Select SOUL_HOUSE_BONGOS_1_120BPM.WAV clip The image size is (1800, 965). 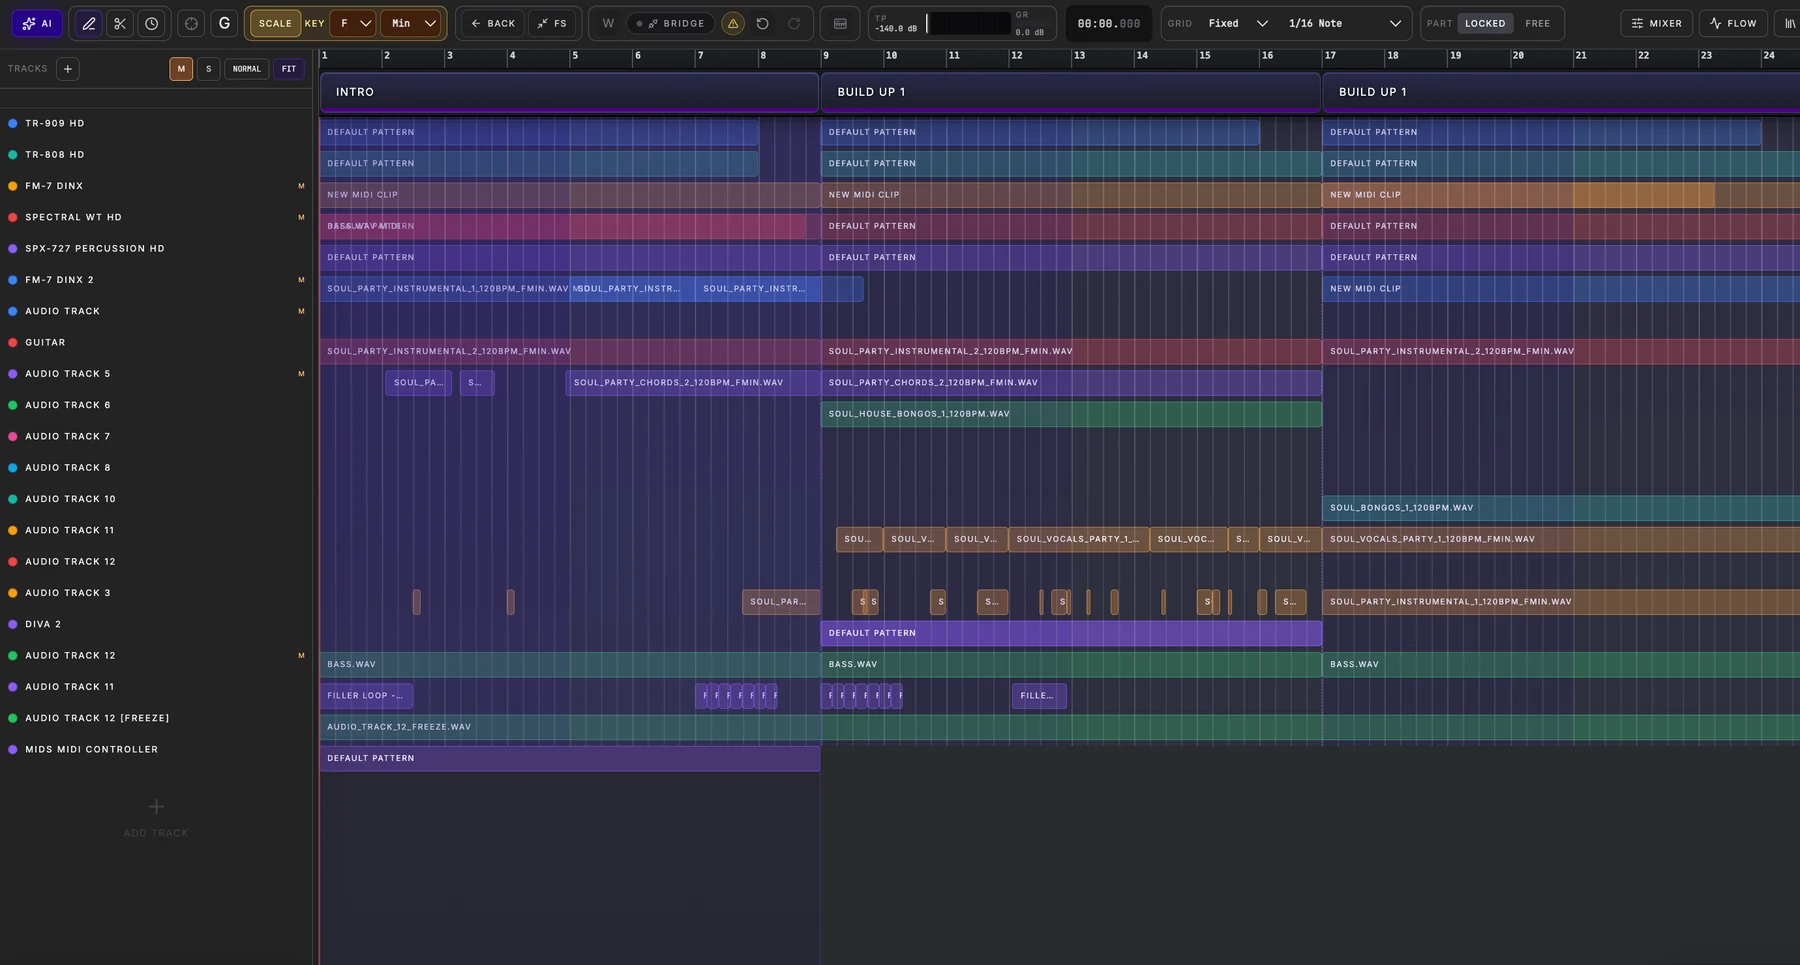pos(1071,414)
